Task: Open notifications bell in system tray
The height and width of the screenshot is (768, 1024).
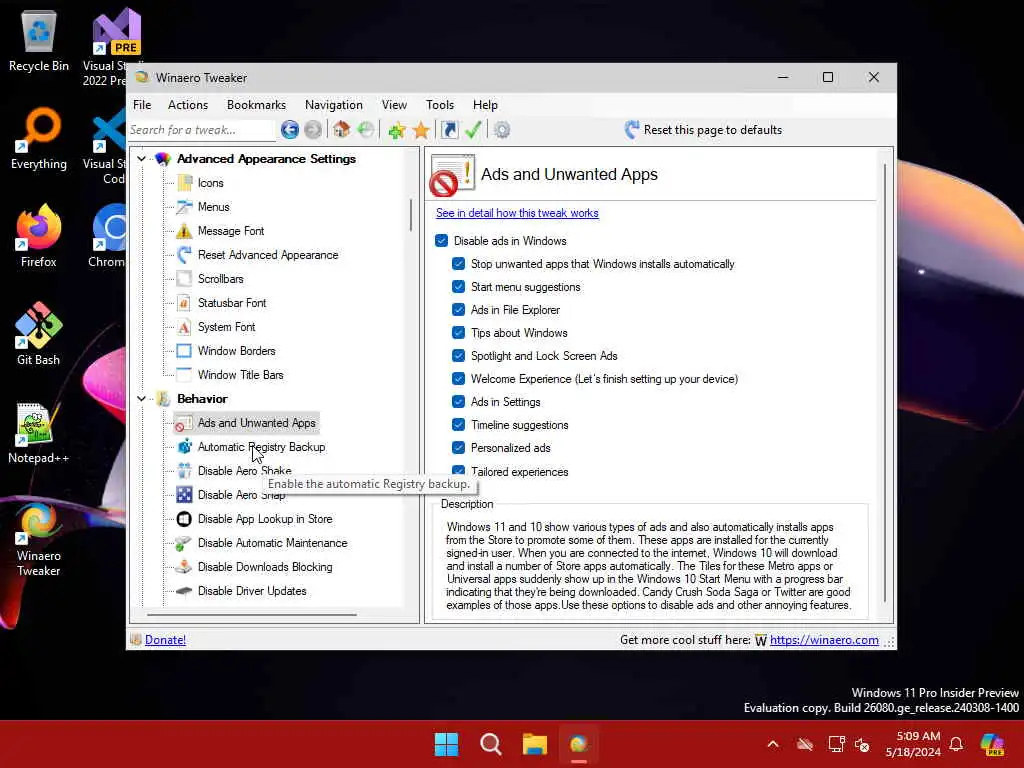Action: pyautogui.click(x=956, y=744)
